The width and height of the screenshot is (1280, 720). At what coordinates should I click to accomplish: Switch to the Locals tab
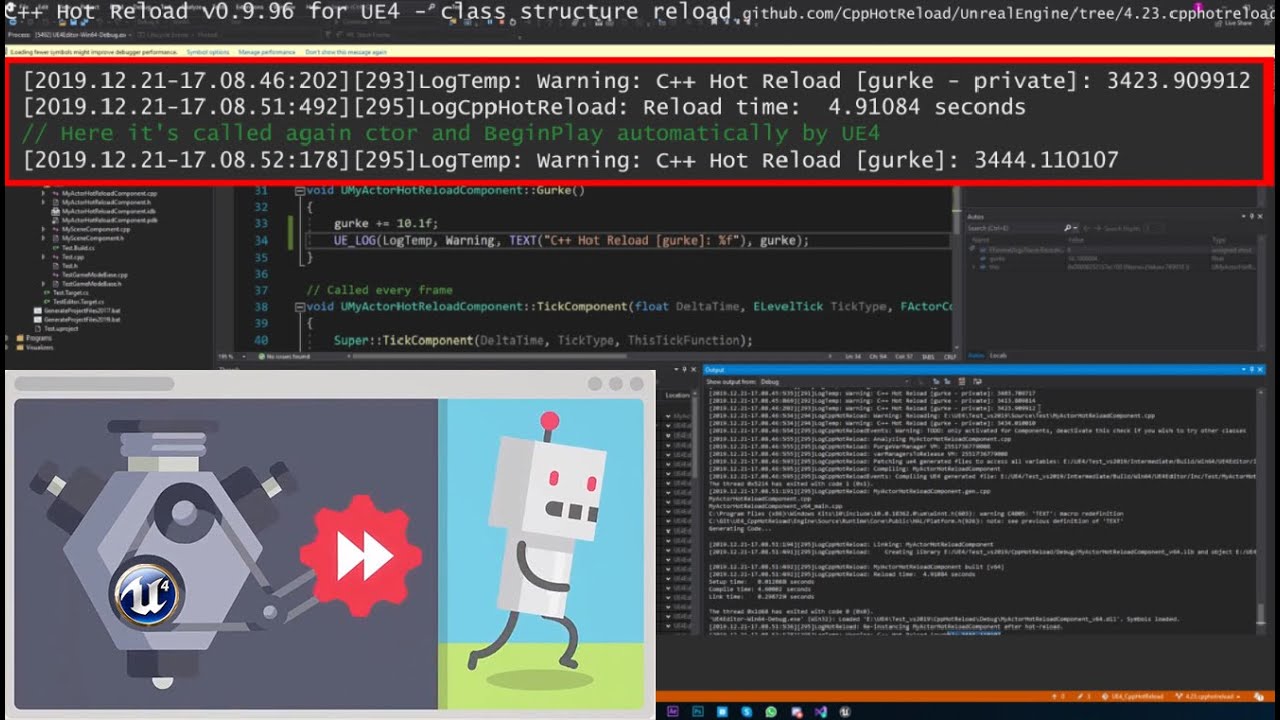click(x=998, y=355)
